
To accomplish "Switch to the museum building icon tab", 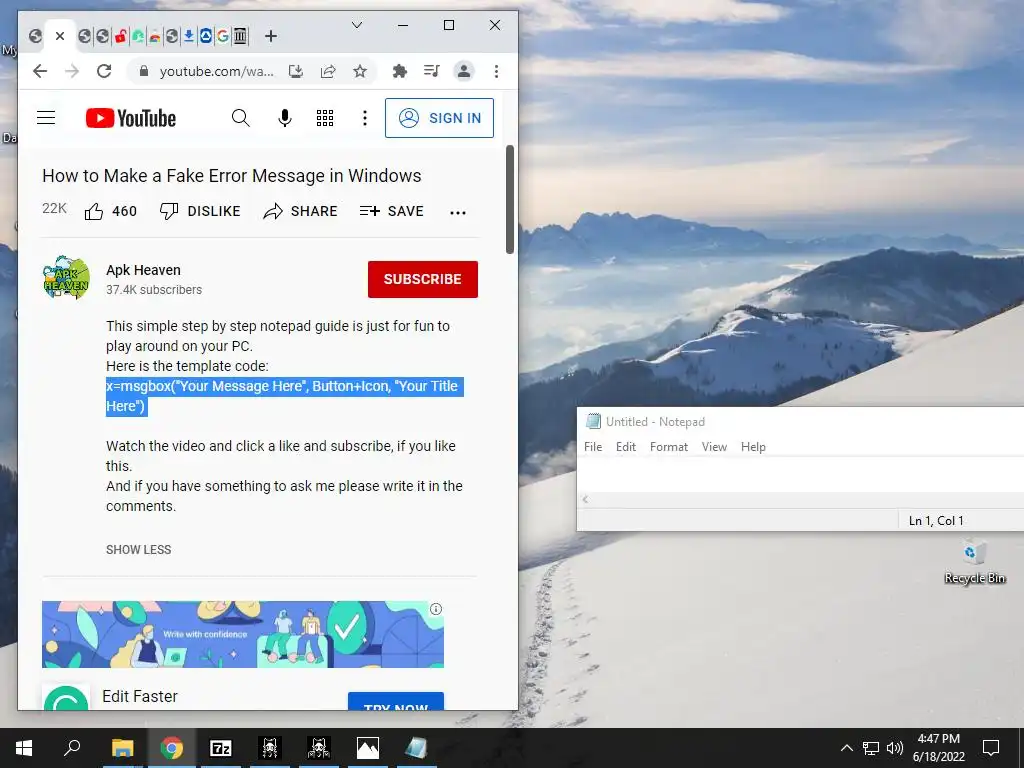I will [x=240, y=36].
